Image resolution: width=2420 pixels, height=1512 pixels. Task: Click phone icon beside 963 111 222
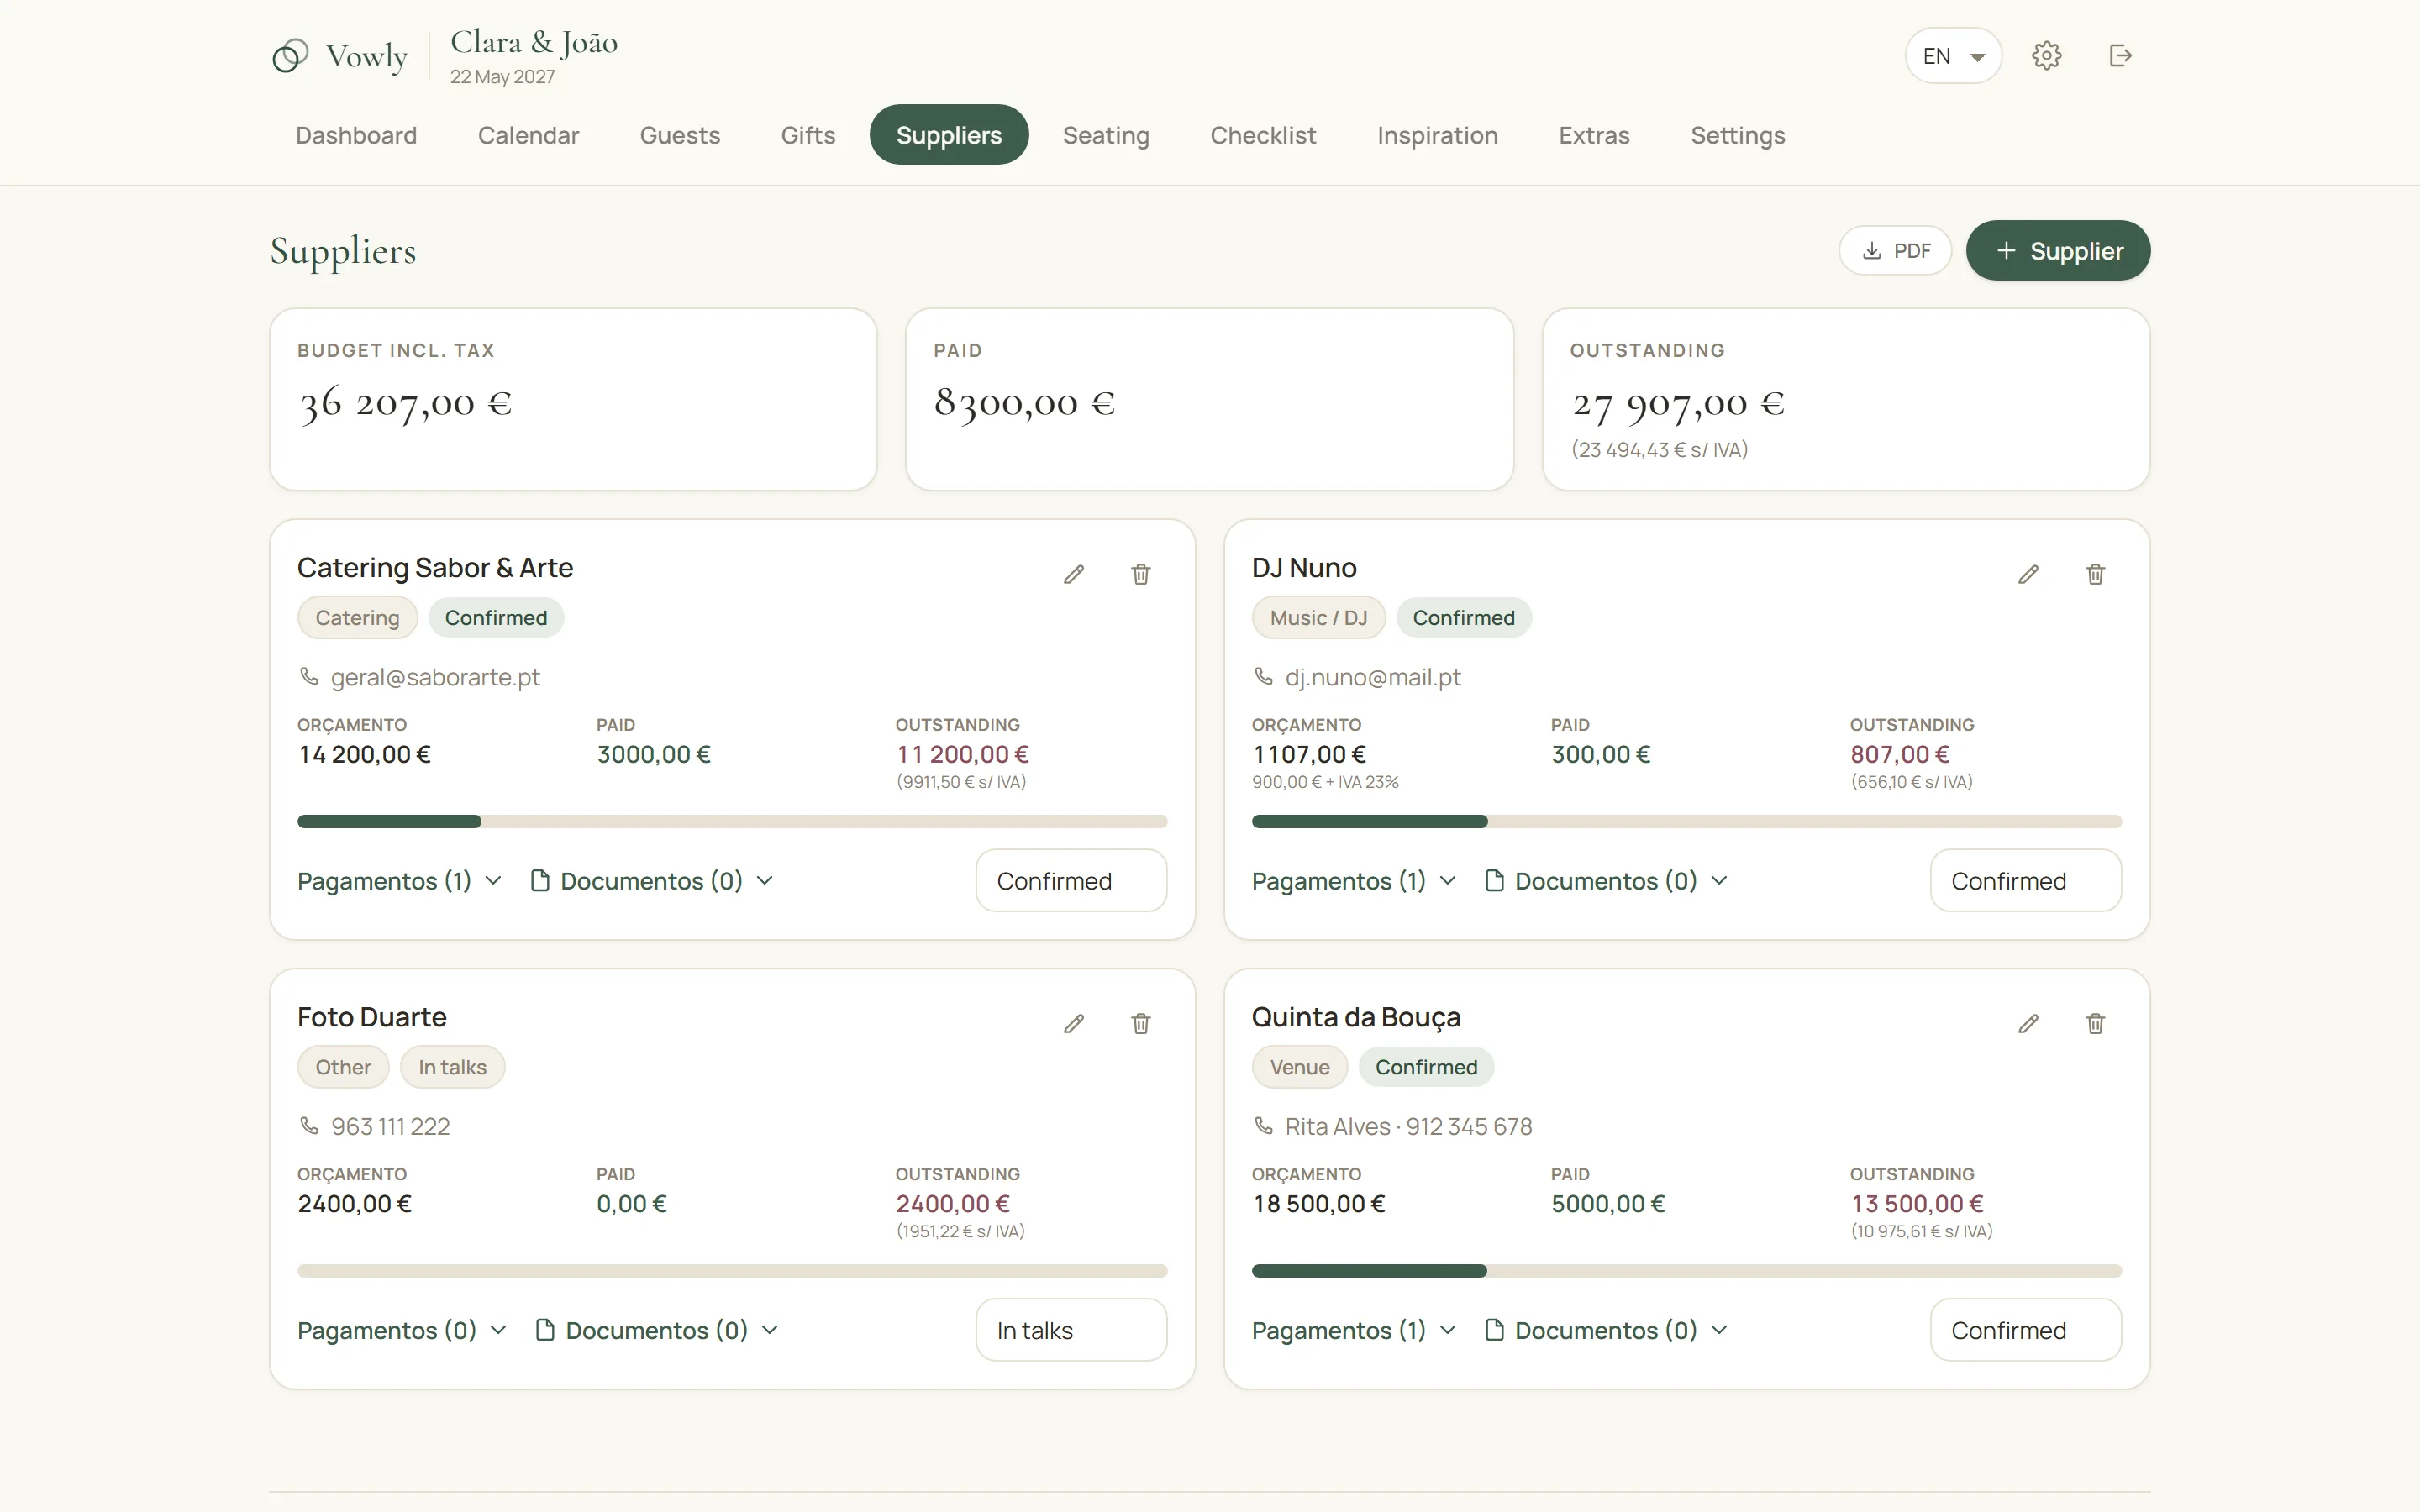pos(309,1126)
